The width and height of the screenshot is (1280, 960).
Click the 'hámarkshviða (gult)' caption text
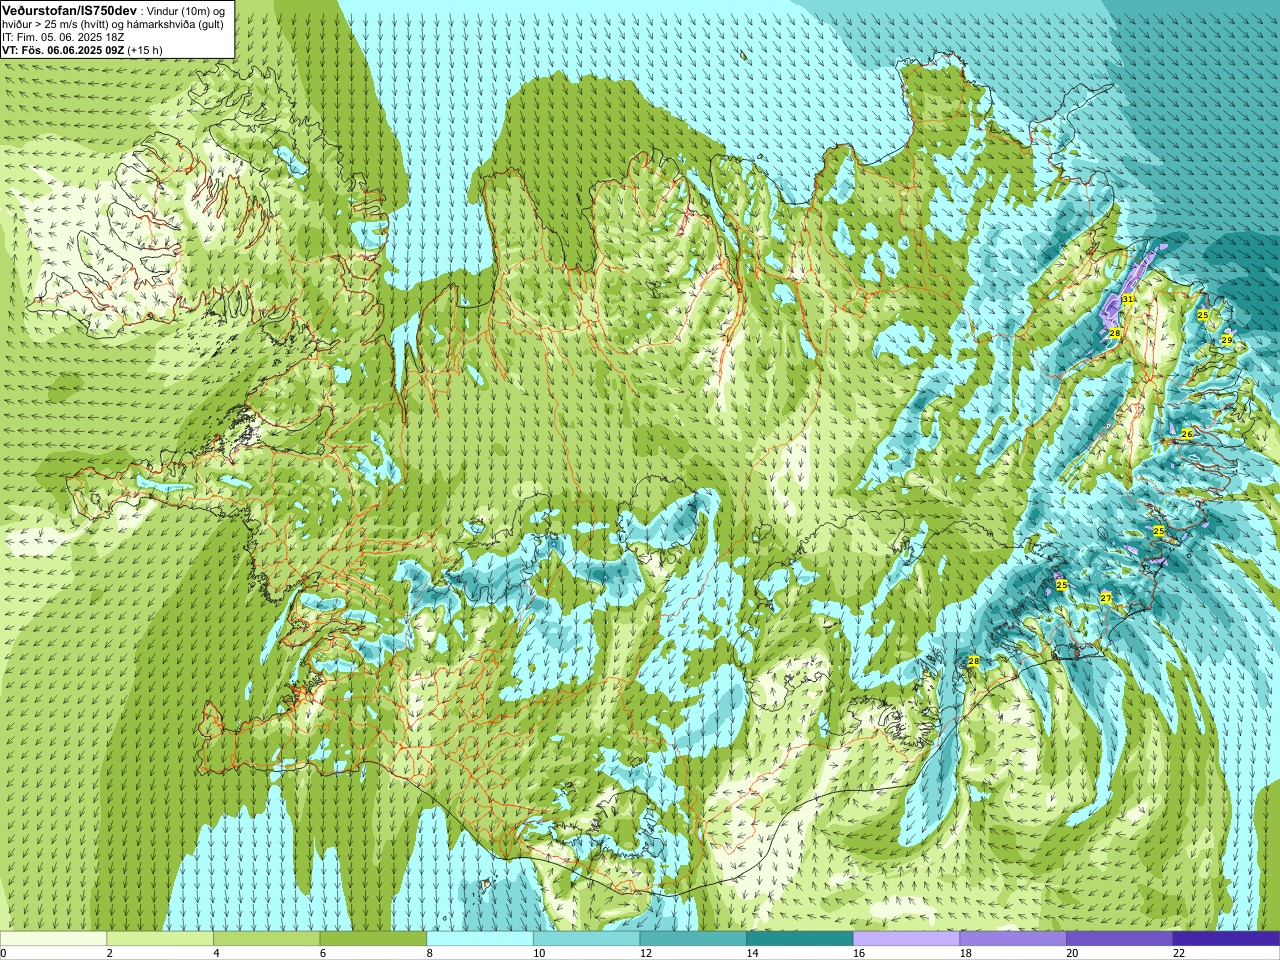[x=173, y=24]
